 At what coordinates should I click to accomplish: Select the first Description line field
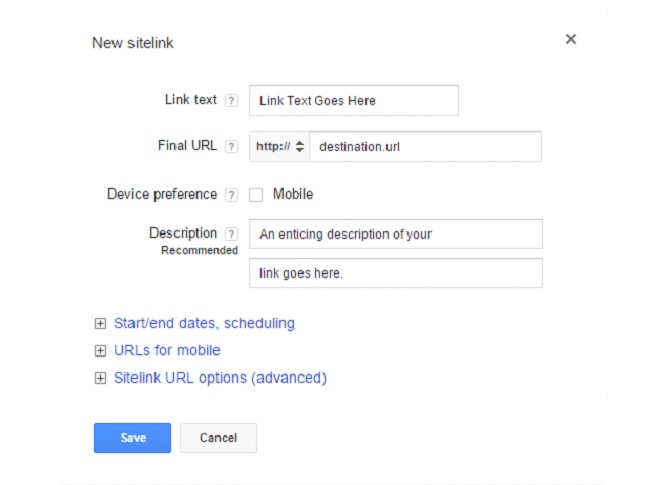pyautogui.click(x=395, y=234)
